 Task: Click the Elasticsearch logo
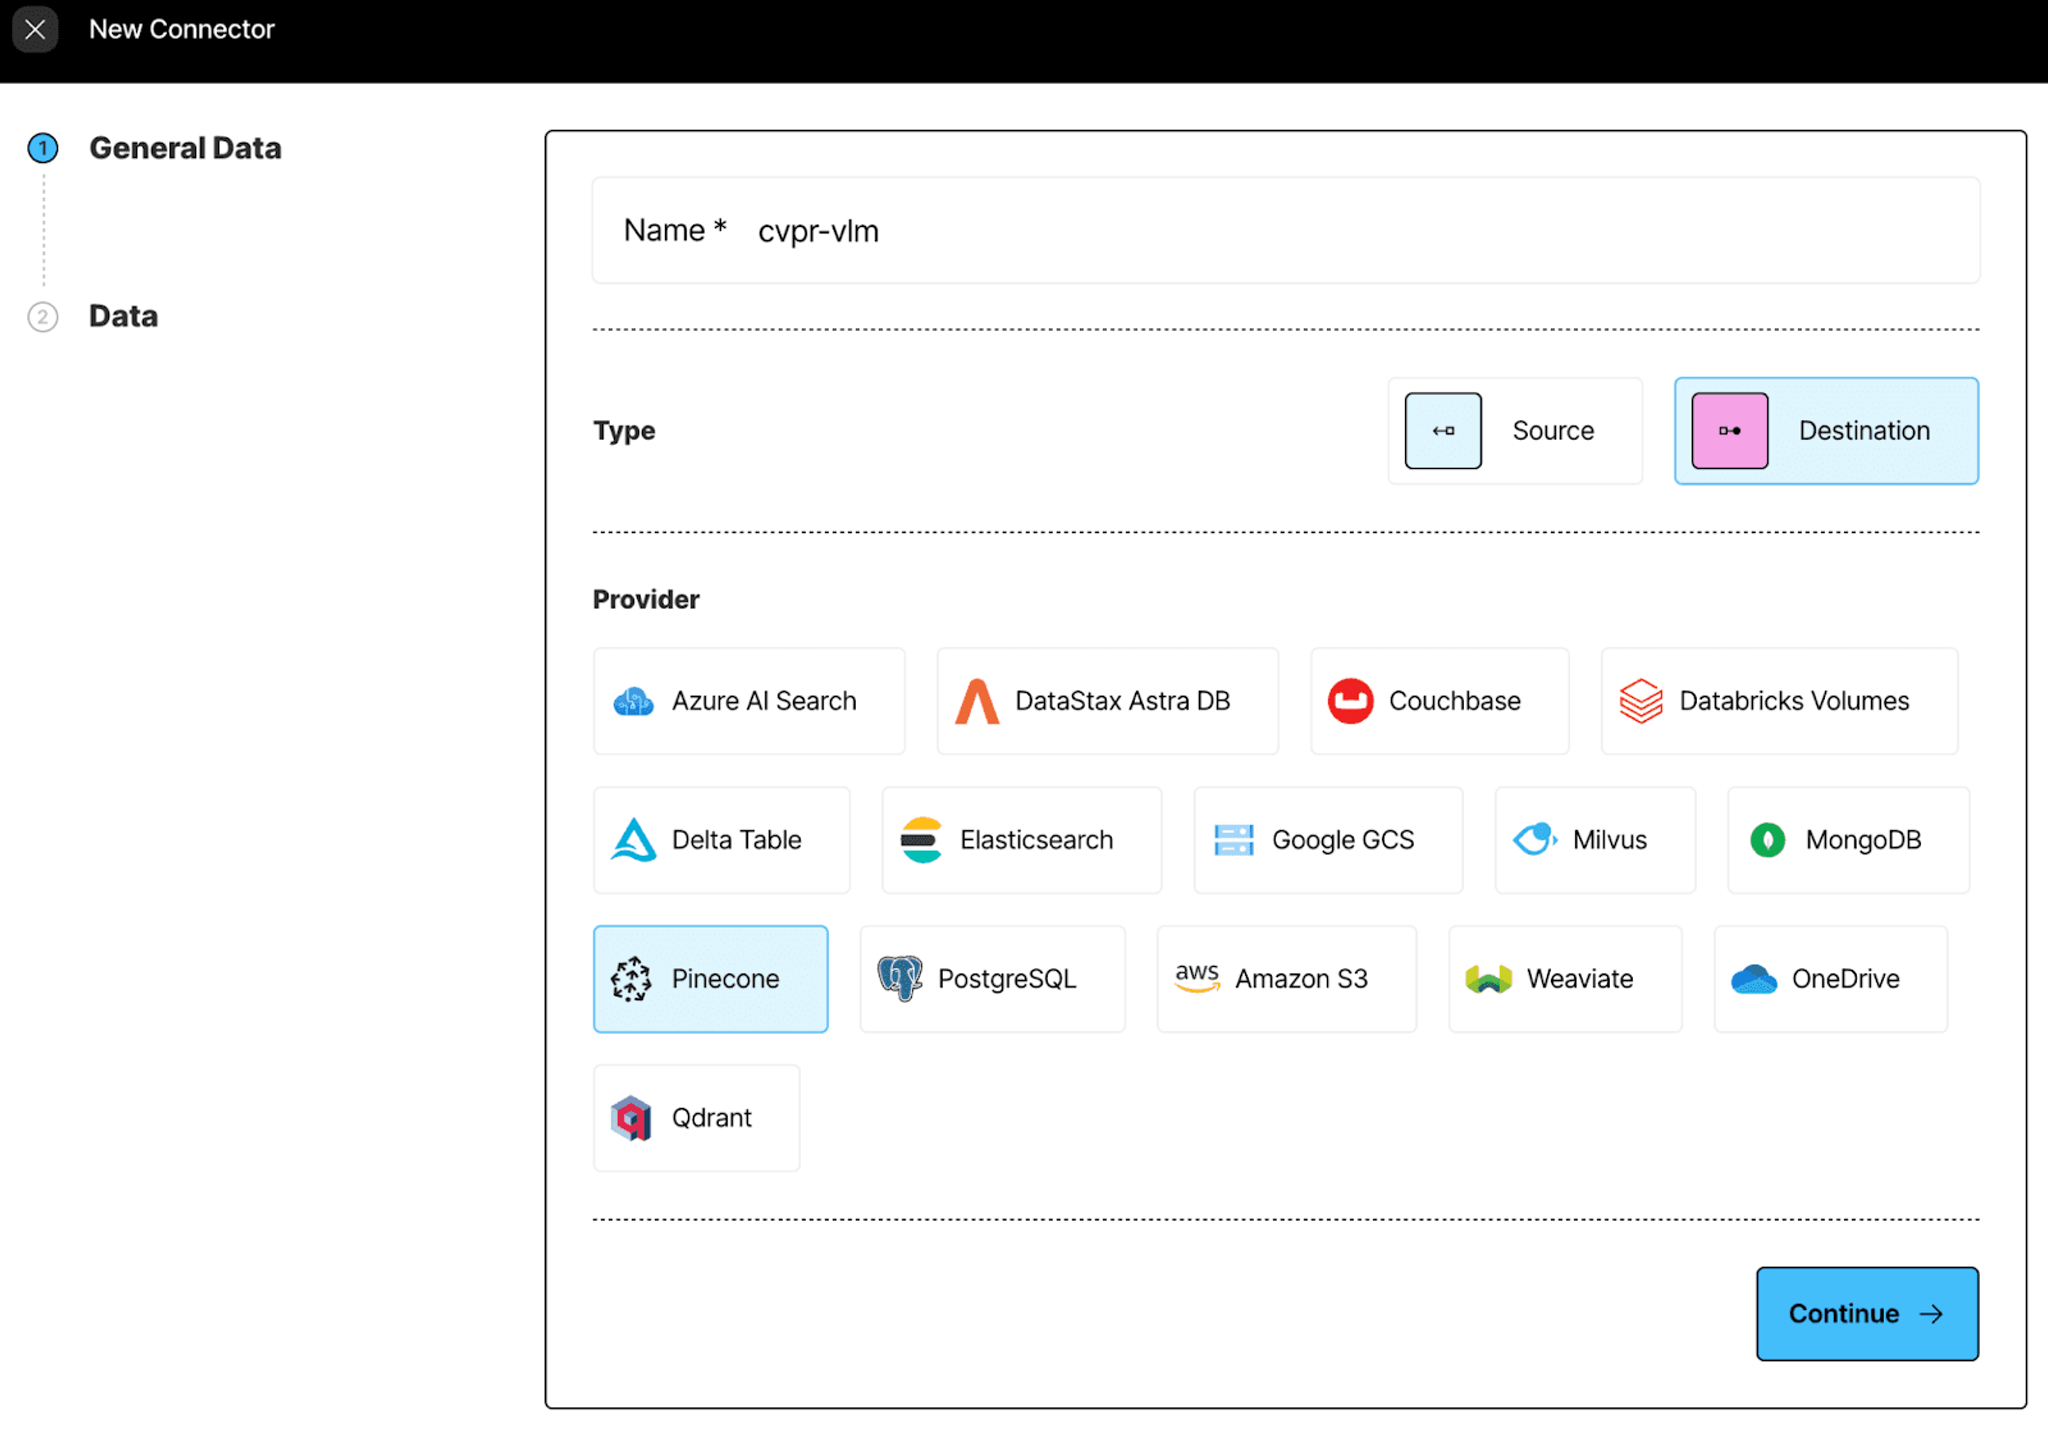point(921,840)
